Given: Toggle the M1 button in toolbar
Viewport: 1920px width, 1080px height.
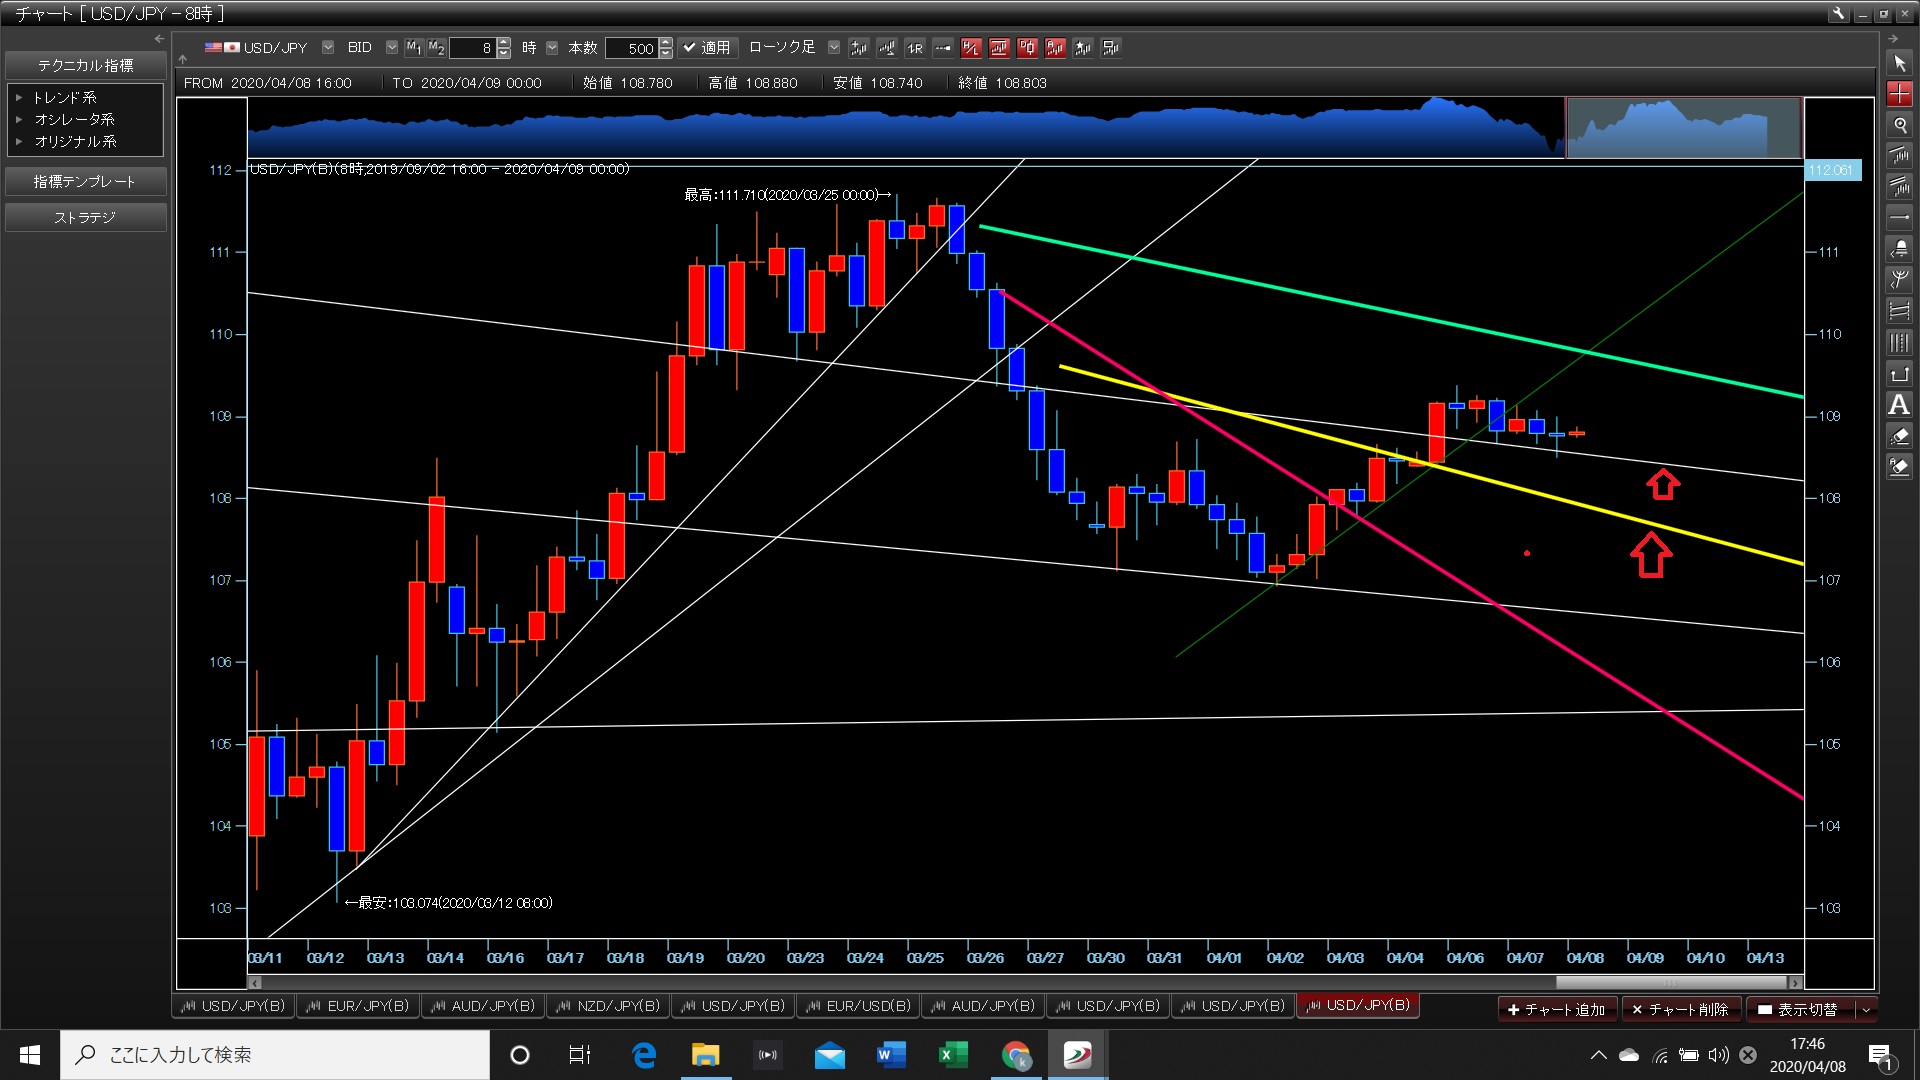Looking at the screenshot, I should click(414, 48).
